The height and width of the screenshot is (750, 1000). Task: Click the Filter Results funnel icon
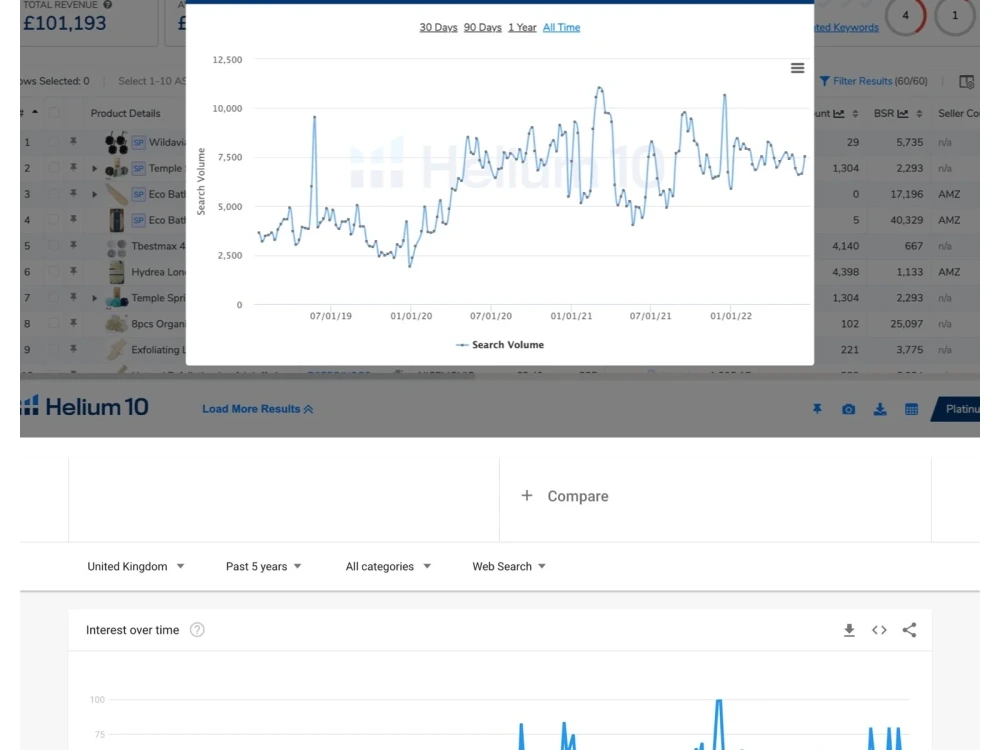click(x=825, y=81)
